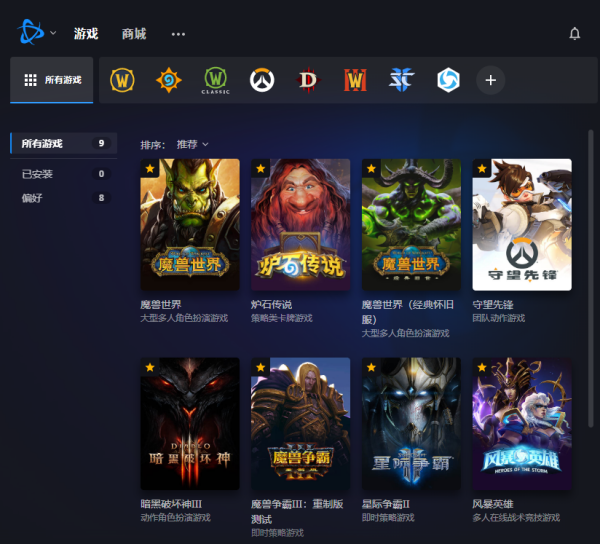Click 即时策略游戏 text under 星际争霸II
Image resolution: width=600 pixels, height=544 pixels.
click(388, 518)
